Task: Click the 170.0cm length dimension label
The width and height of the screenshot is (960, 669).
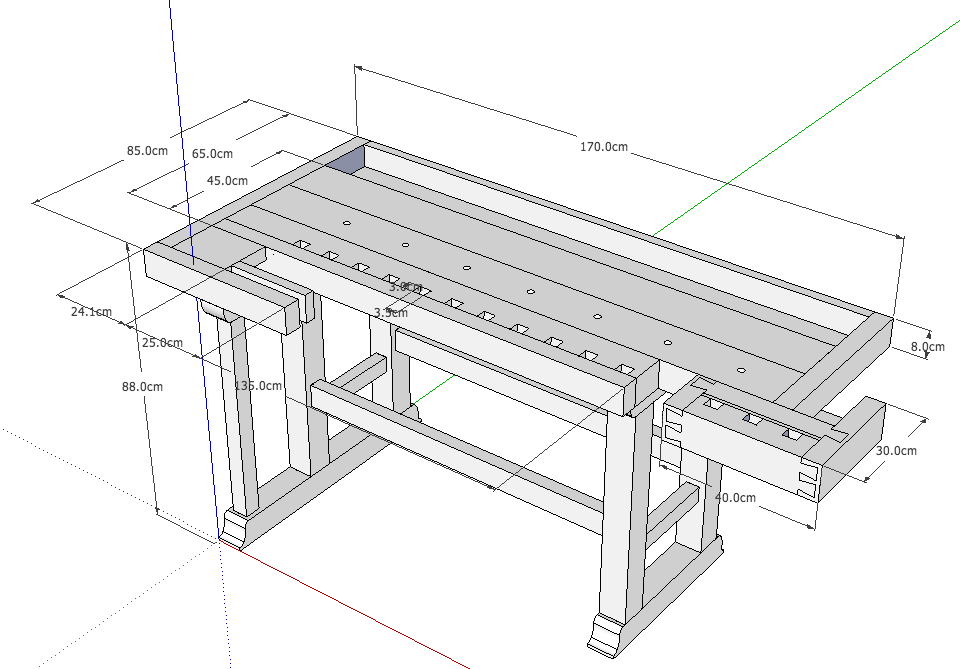Action: (604, 147)
